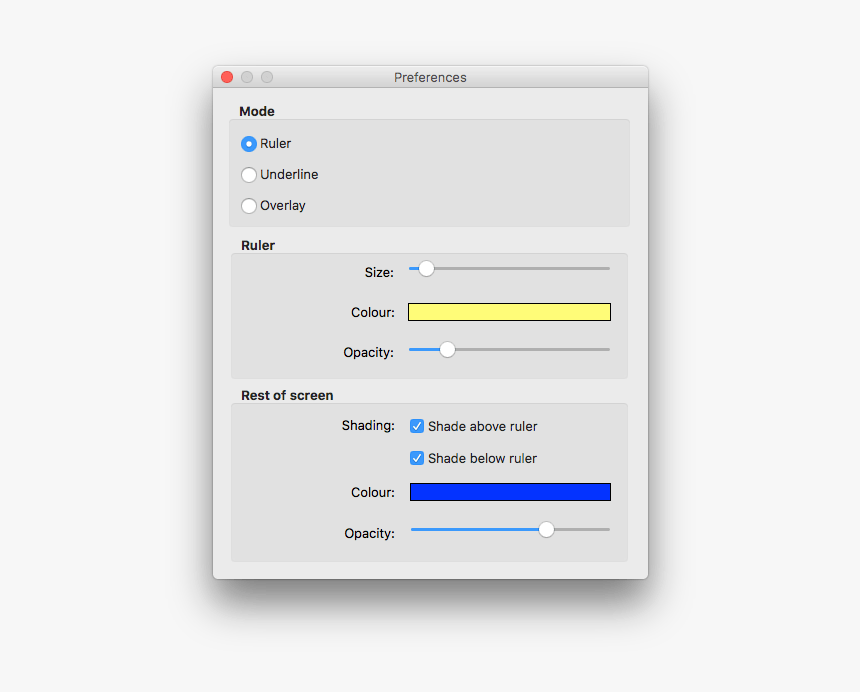Click the Shade above ruler text label
This screenshot has height=692, width=860.
481,426
